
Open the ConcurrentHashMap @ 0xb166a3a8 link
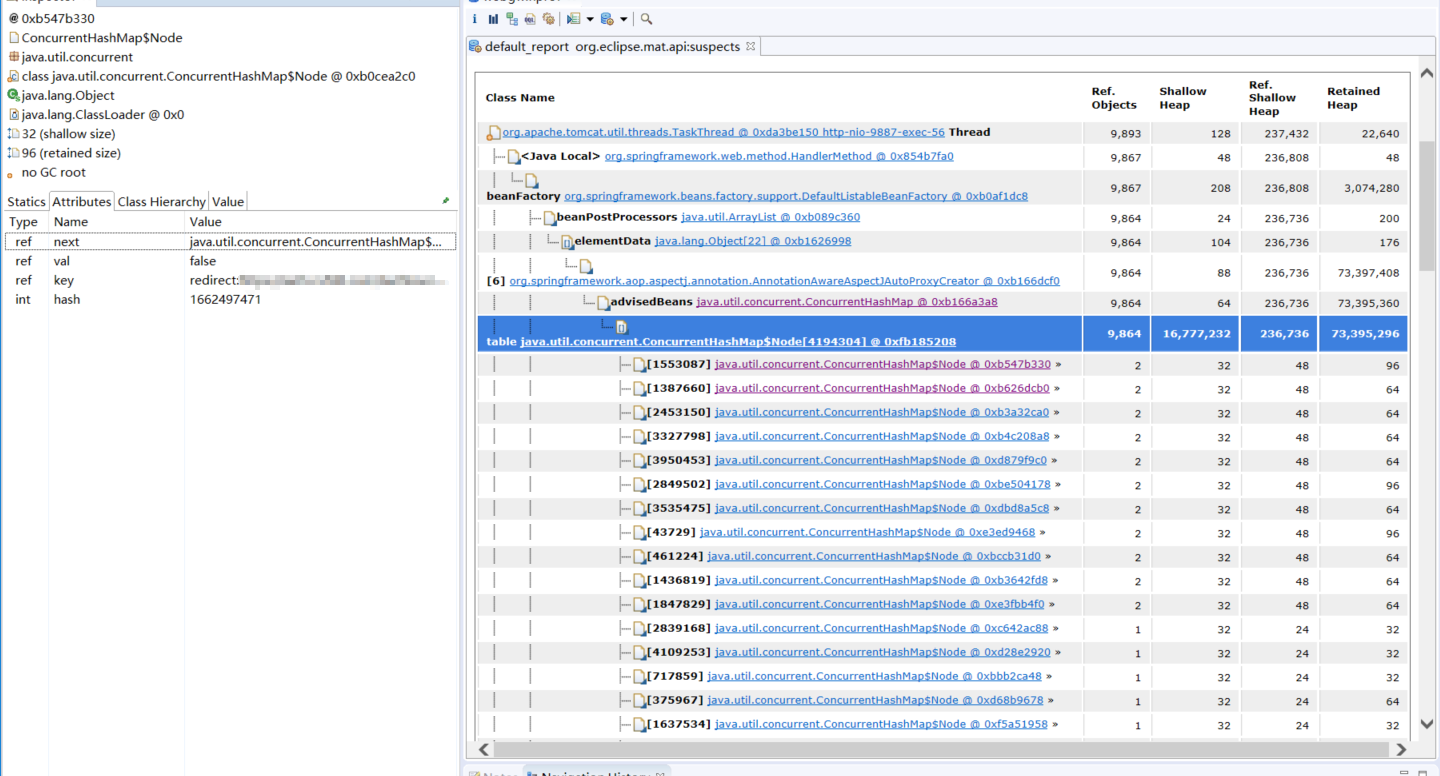[847, 303]
